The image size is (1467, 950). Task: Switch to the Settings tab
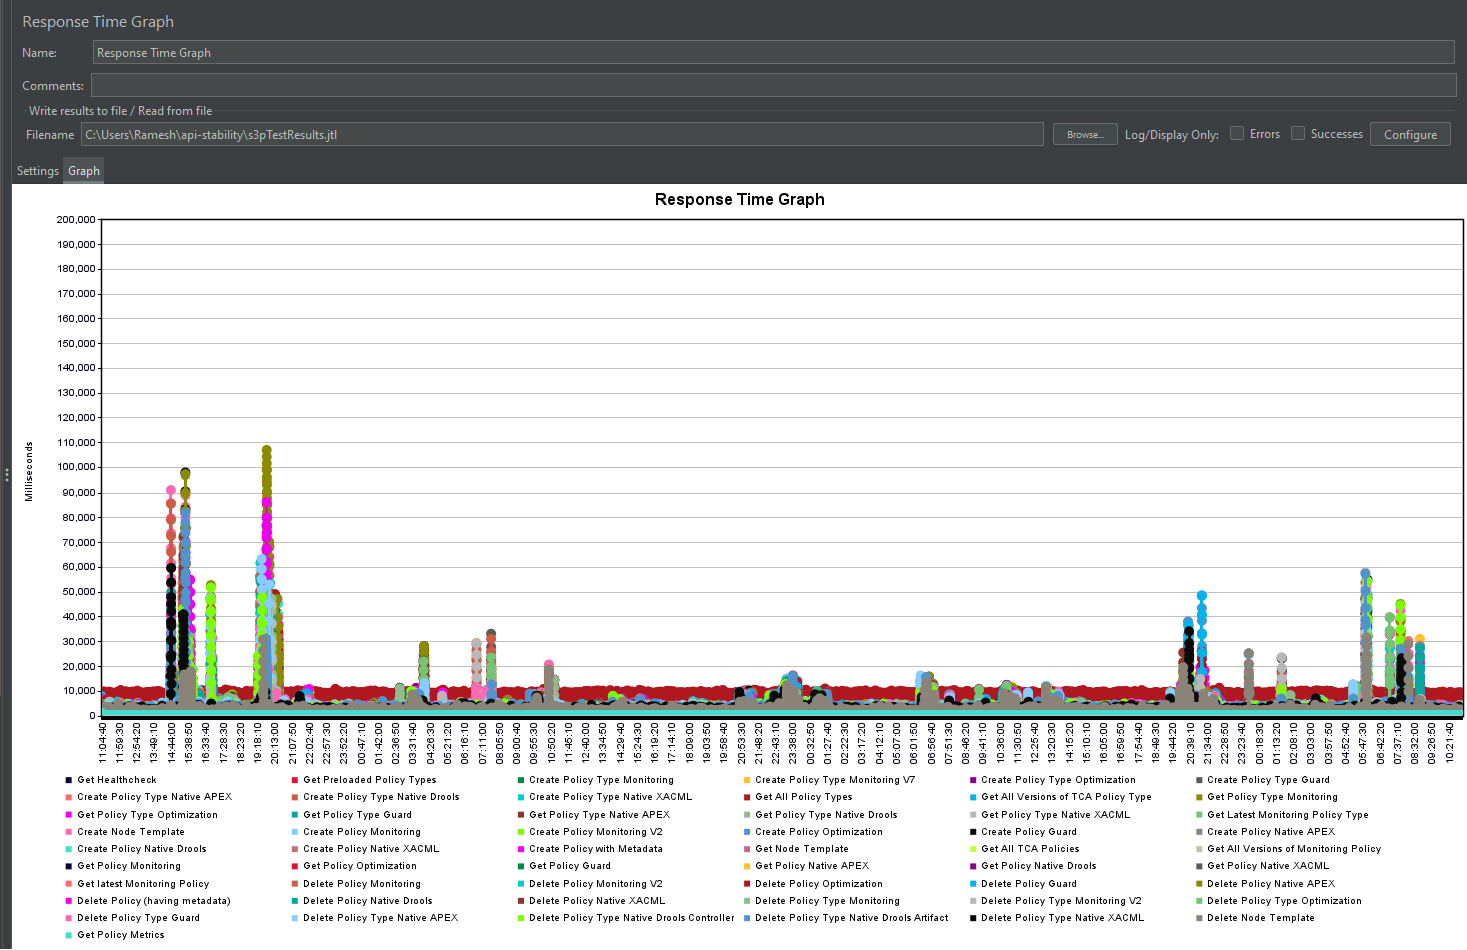click(x=38, y=171)
